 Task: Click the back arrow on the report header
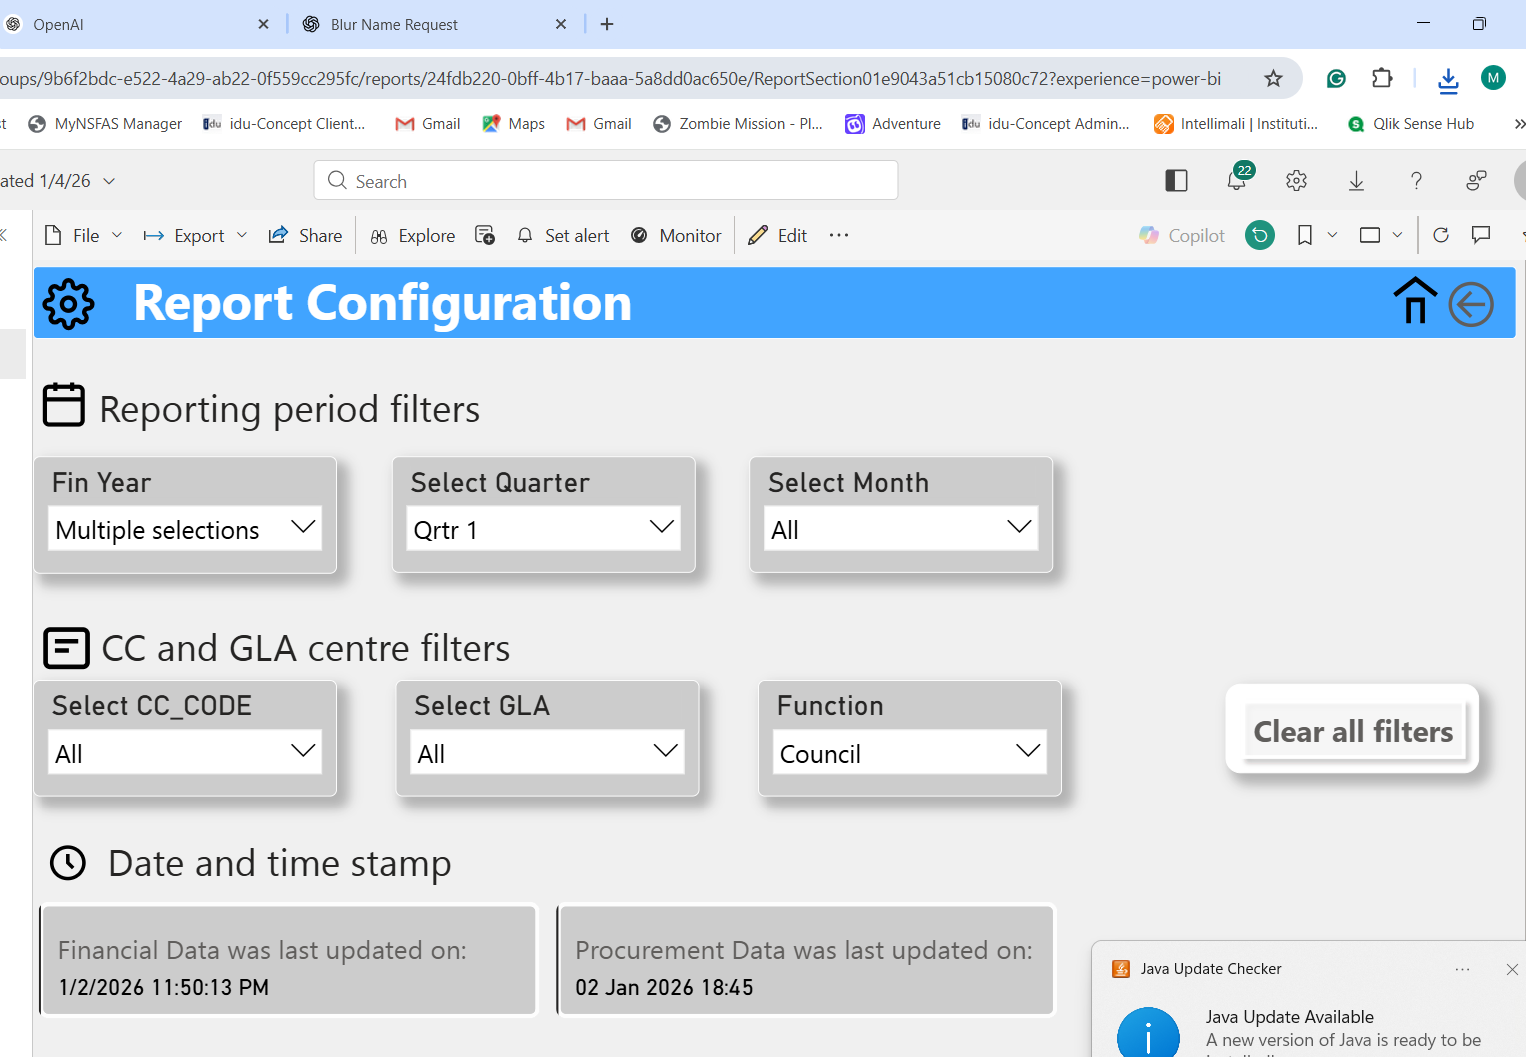(1470, 303)
